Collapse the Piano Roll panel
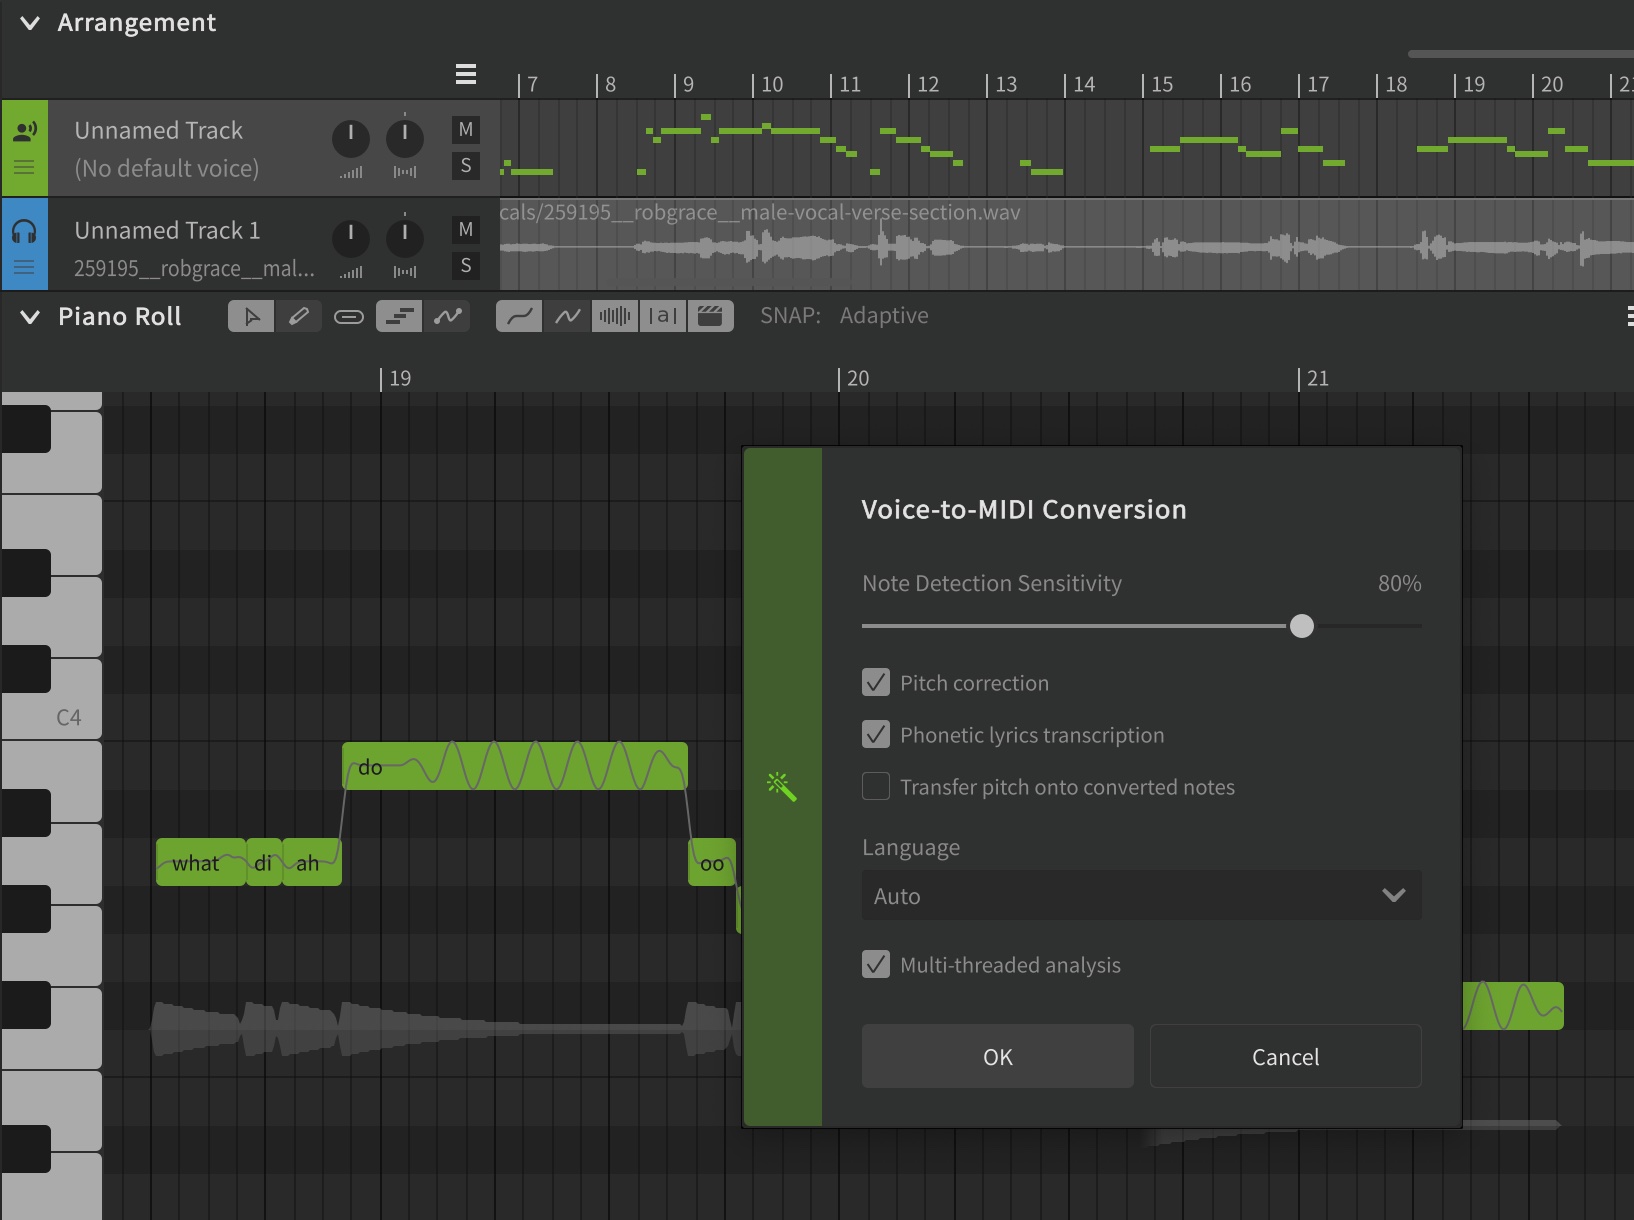The width and height of the screenshot is (1634, 1220). click(30, 317)
